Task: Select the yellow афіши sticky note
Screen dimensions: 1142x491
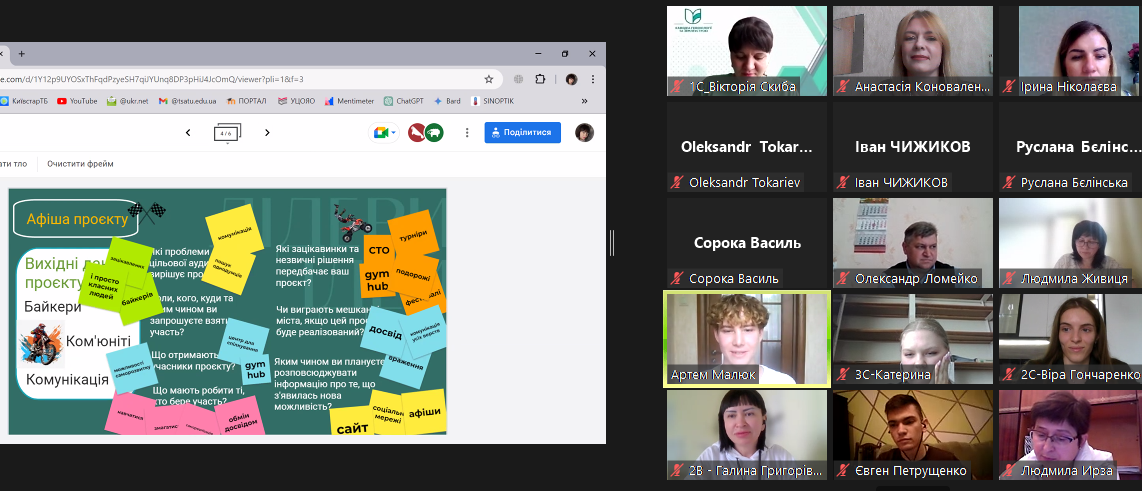Action: (x=425, y=412)
